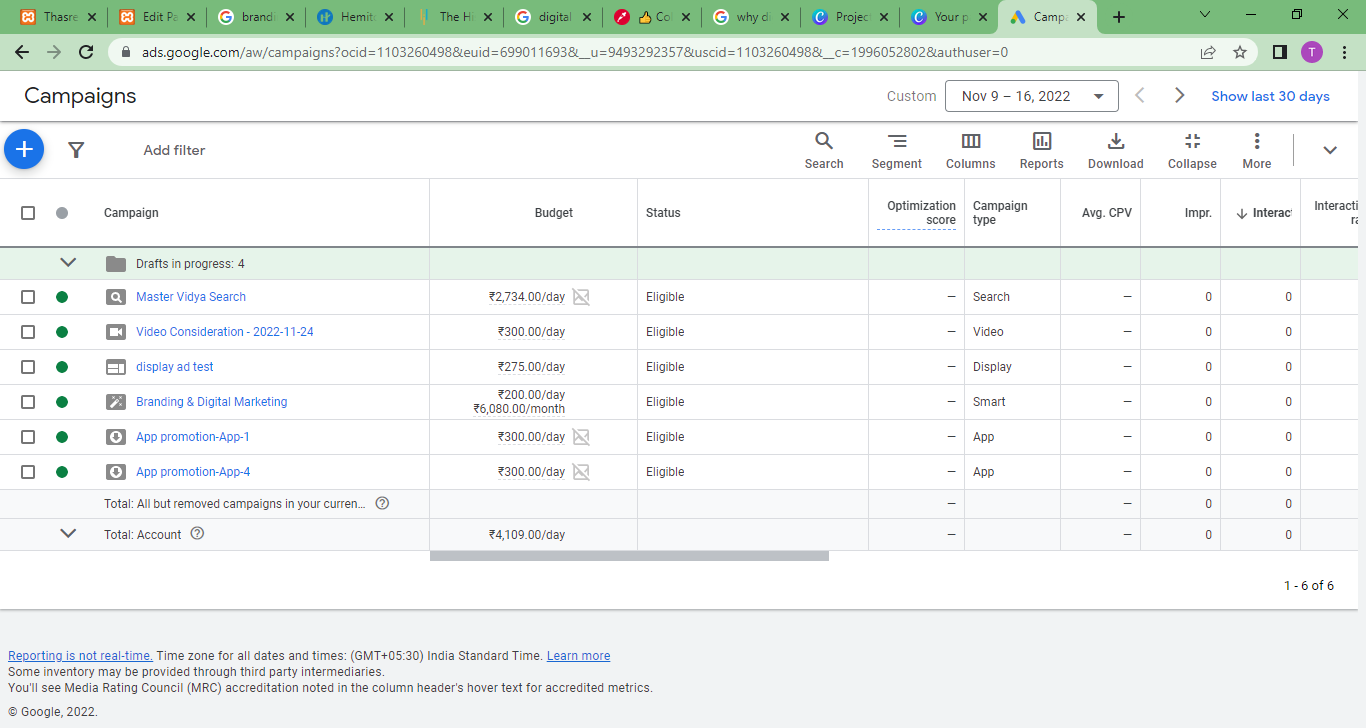Click the share page icon in address bar
Viewport: 1366px width, 728px height.
point(1208,52)
